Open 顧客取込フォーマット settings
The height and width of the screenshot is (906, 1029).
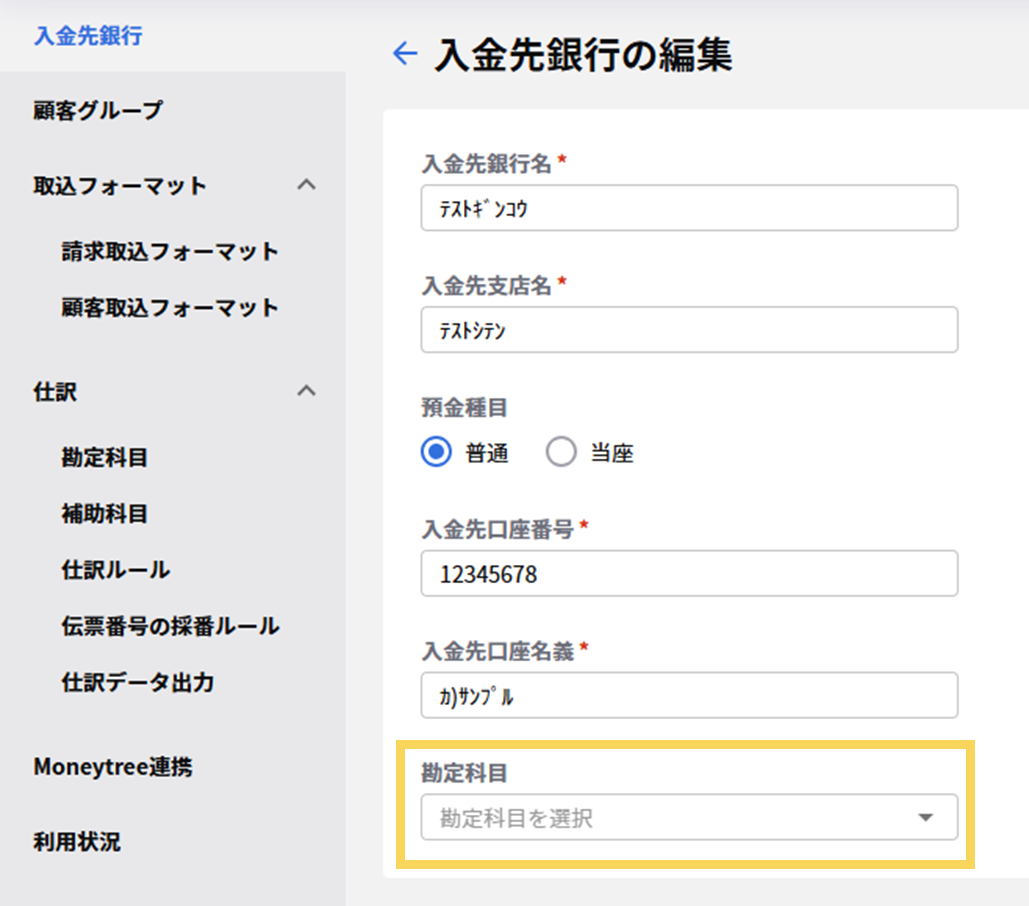click(x=169, y=307)
